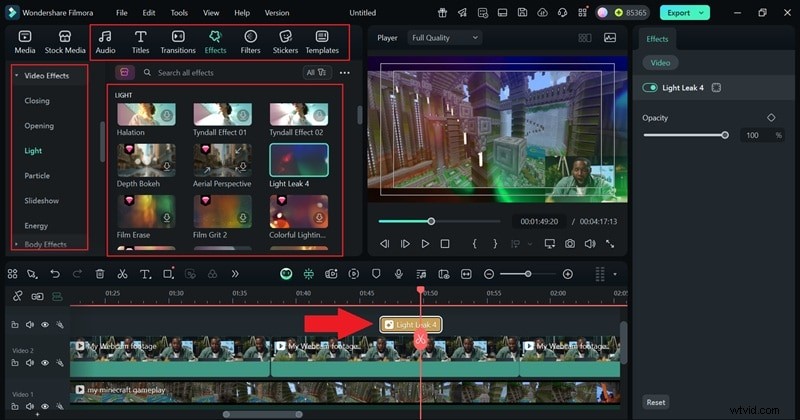800x420 pixels.
Task: Open the Templates library tab
Action: (322, 42)
